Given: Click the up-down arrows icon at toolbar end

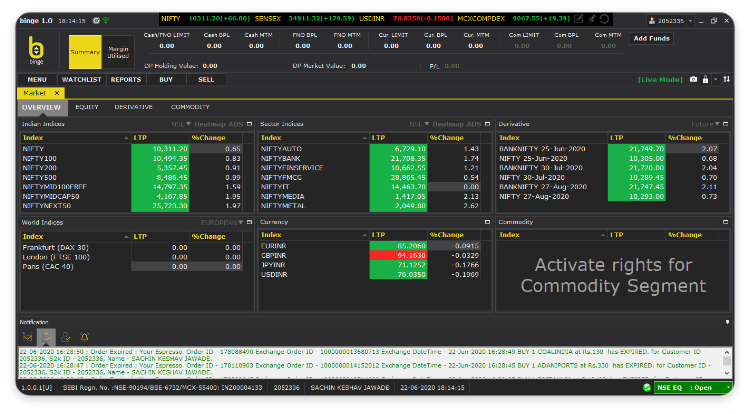Looking at the screenshot, I should tap(727, 79).
